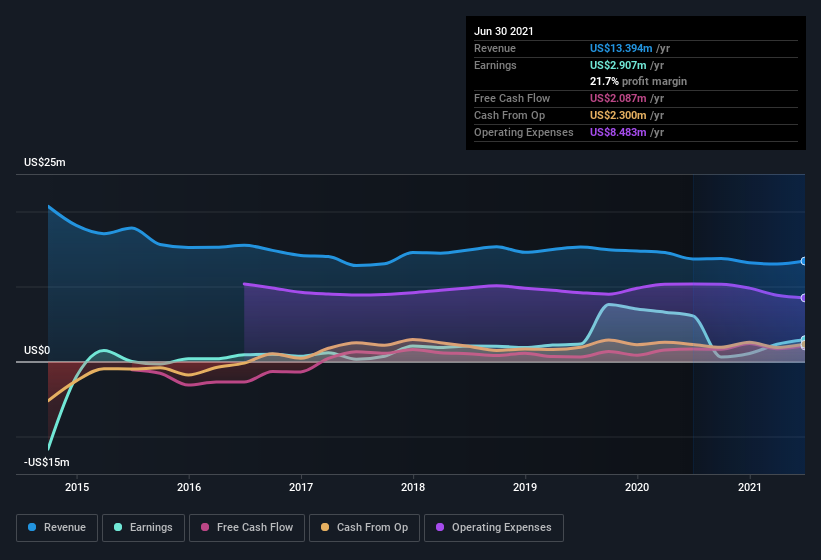
Task: Click the pink Free Cash Flow dot
Action: [205, 528]
